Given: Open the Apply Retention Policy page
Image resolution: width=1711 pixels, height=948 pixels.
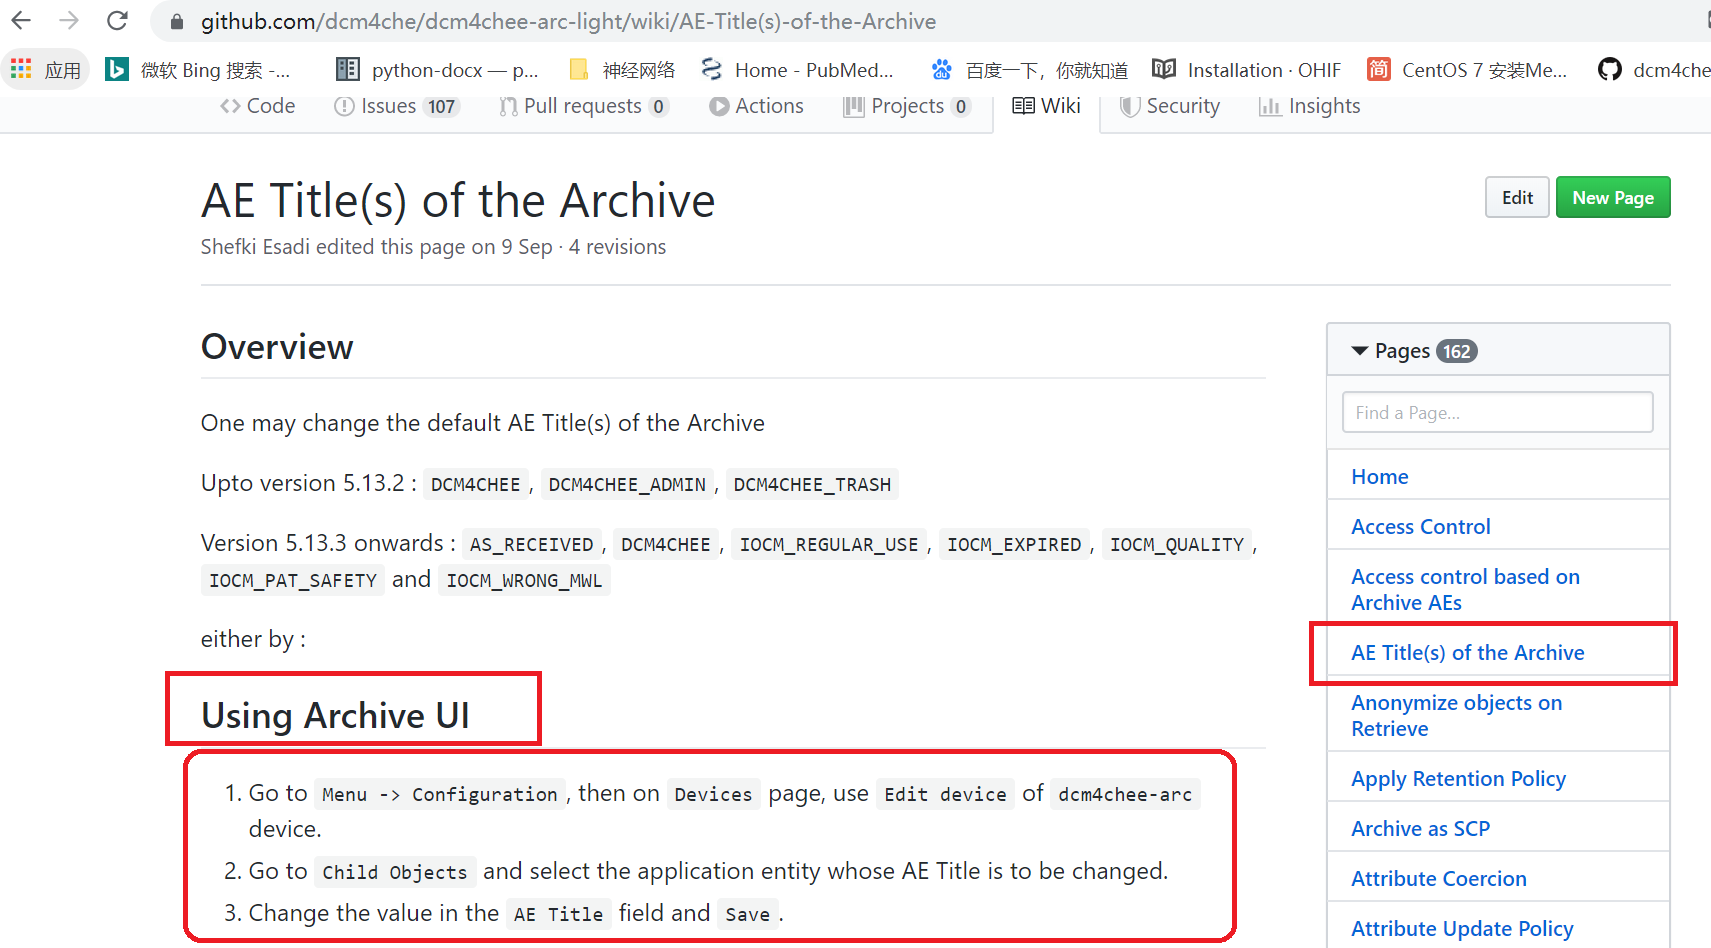Looking at the screenshot, I should coord(1458,778).
